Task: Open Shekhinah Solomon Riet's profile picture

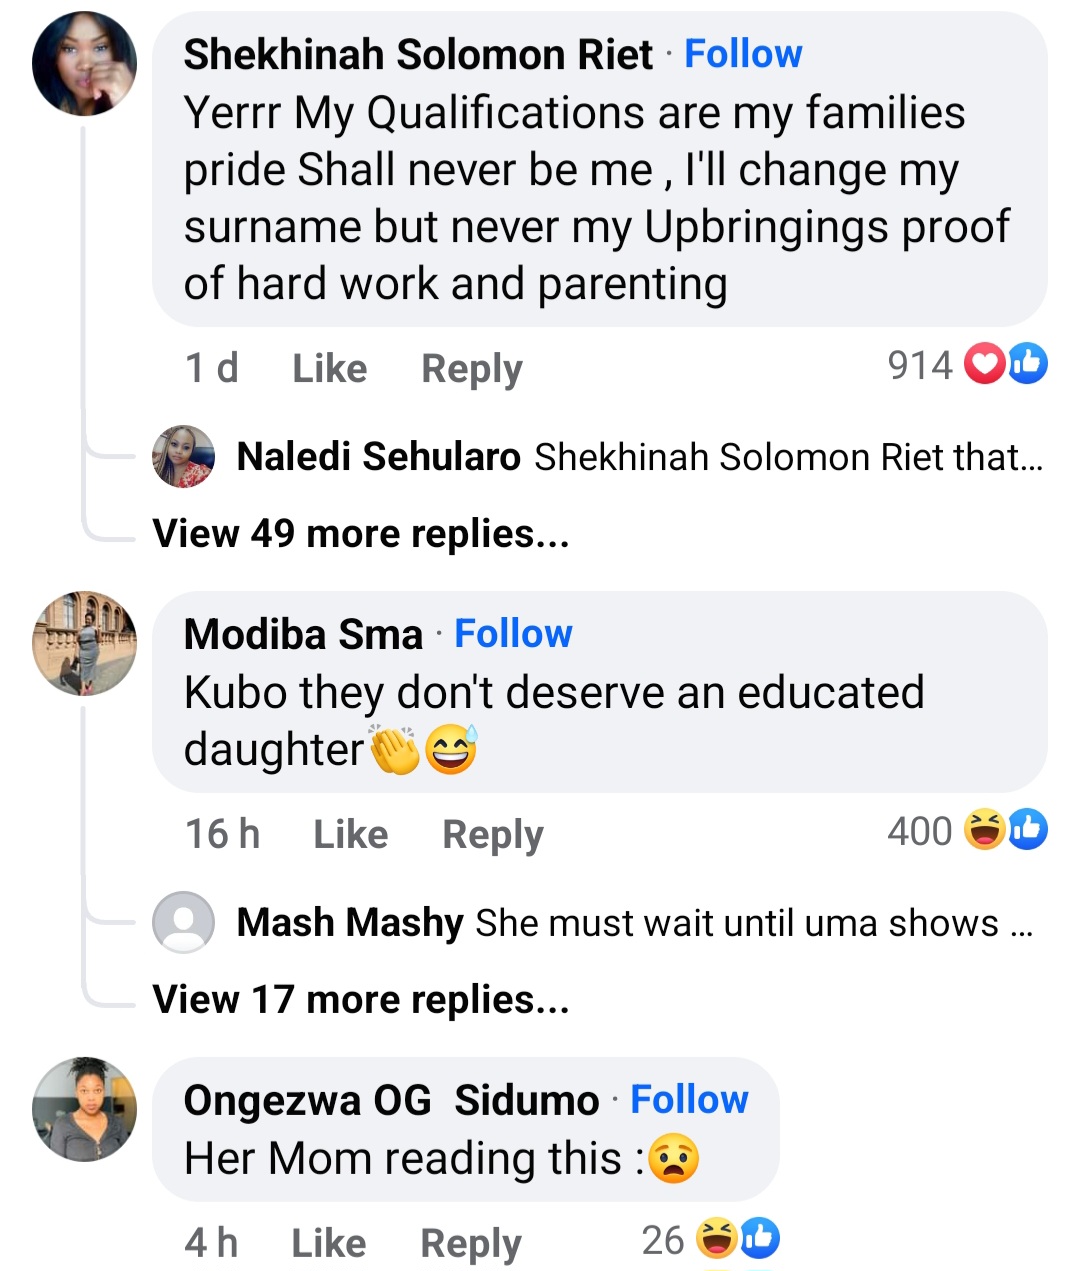Action: pos(84,62)
